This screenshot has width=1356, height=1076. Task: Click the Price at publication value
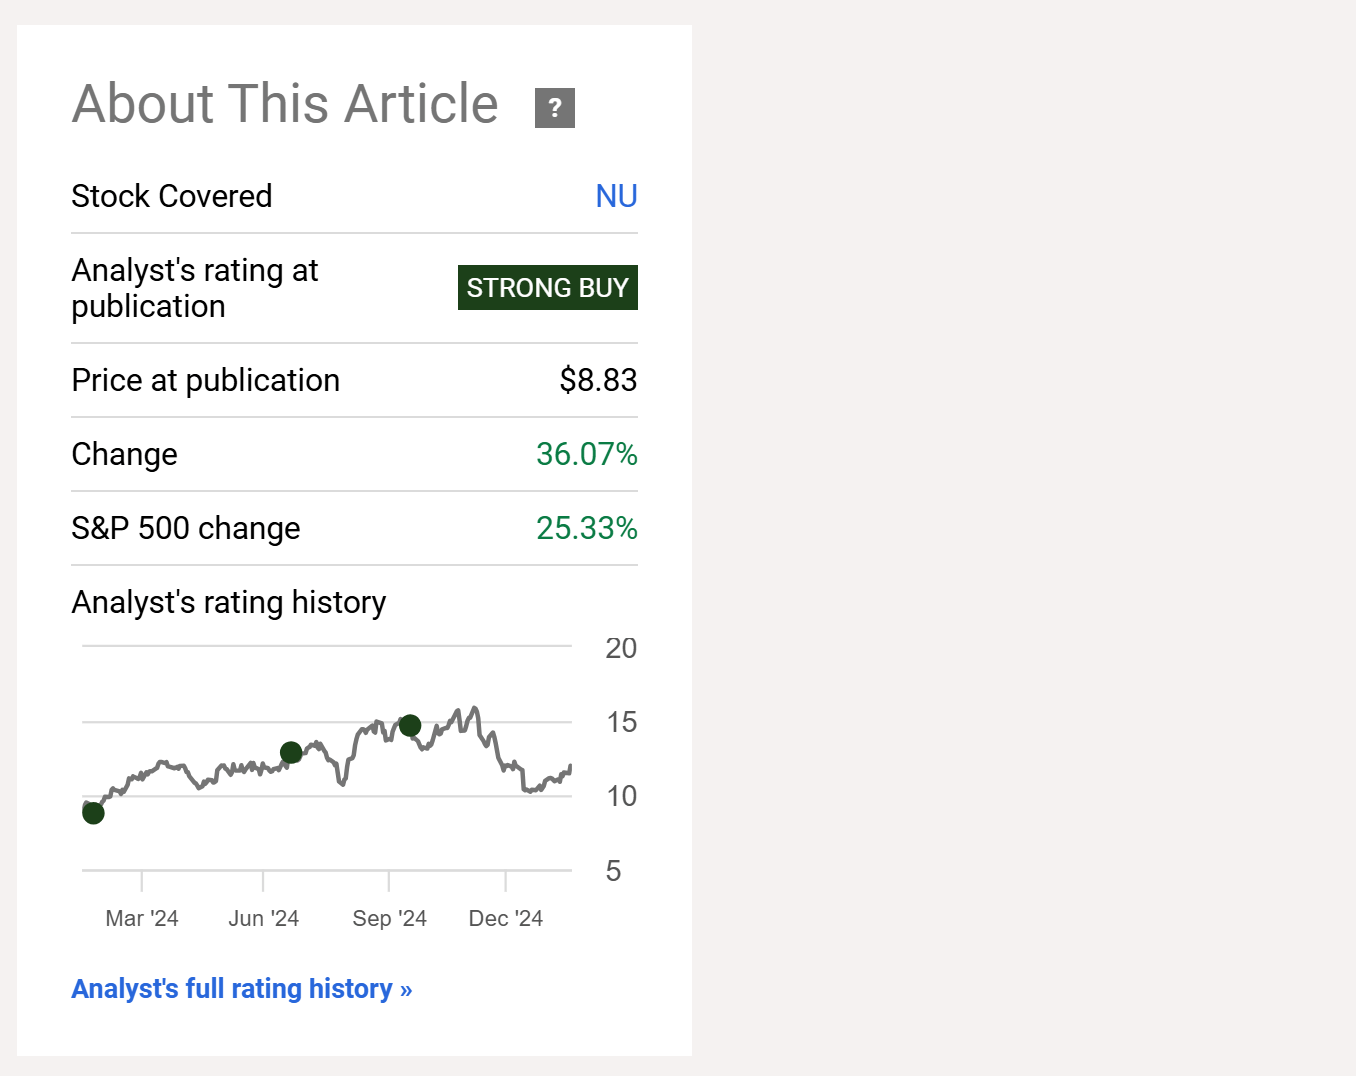pos(597,380)
